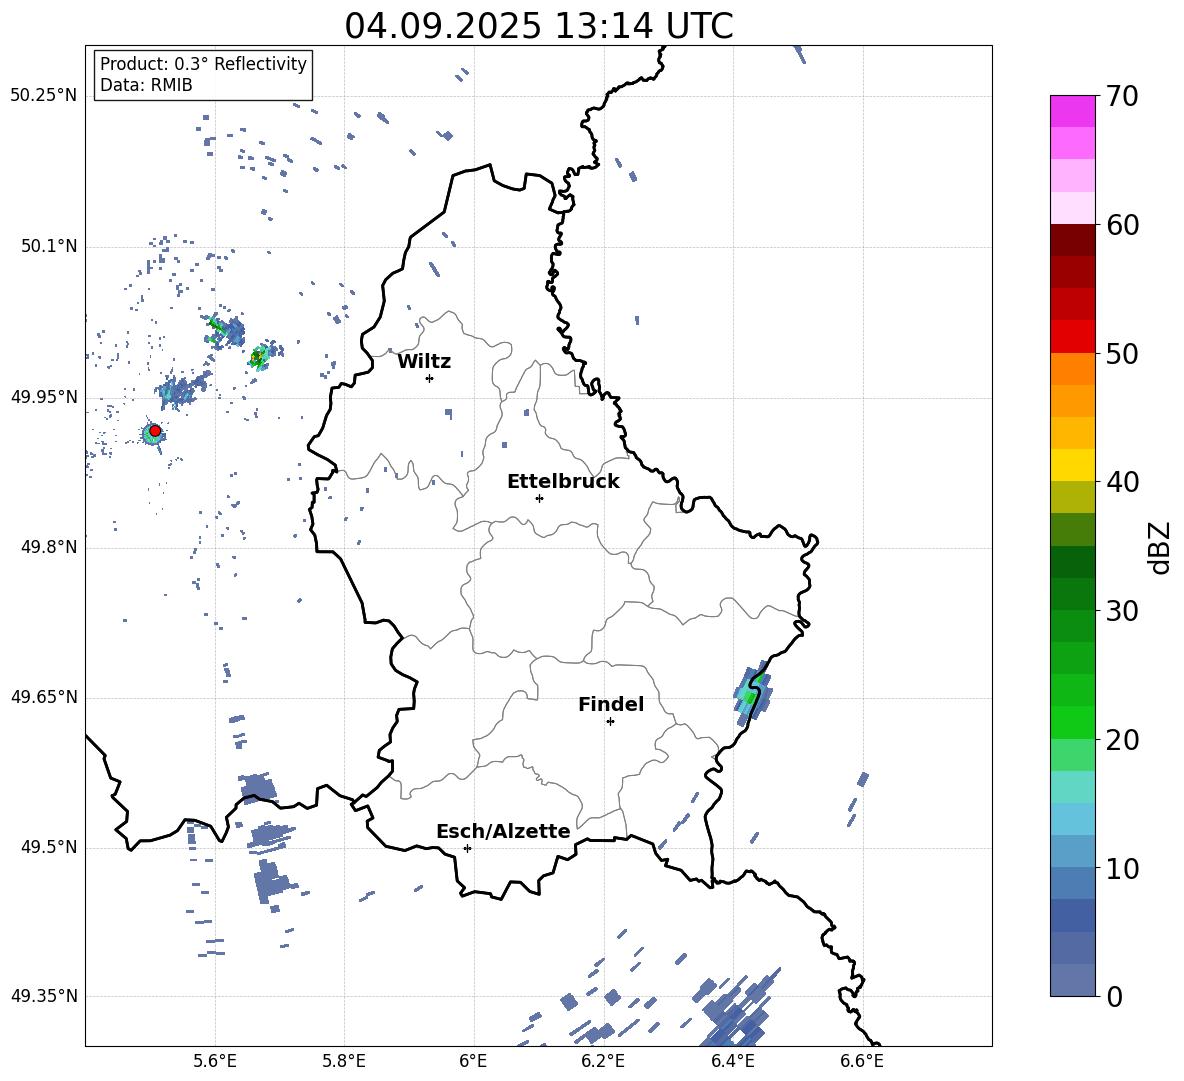Click the yellow 40 dBZ colorbar swatch
The height and width of the screenshot is (1081, 1184).
pos(1072,465)
